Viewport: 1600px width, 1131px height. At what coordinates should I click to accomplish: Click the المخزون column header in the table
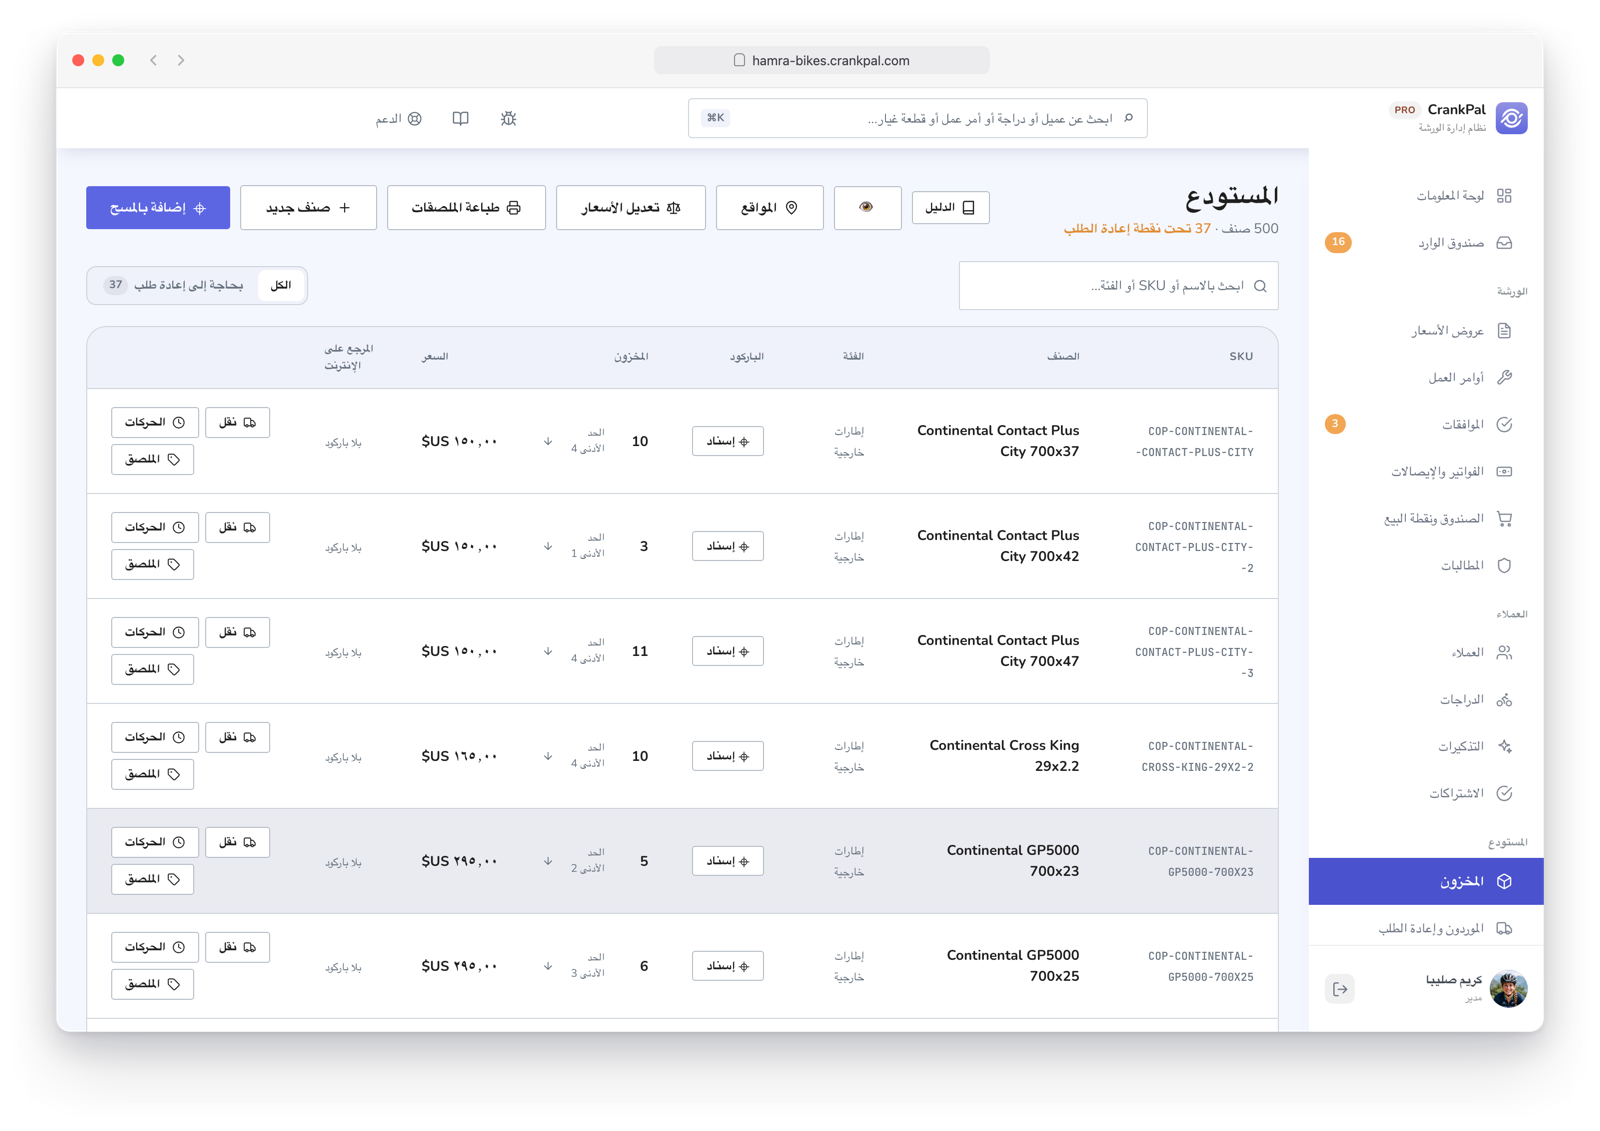(x=631, y=356)
